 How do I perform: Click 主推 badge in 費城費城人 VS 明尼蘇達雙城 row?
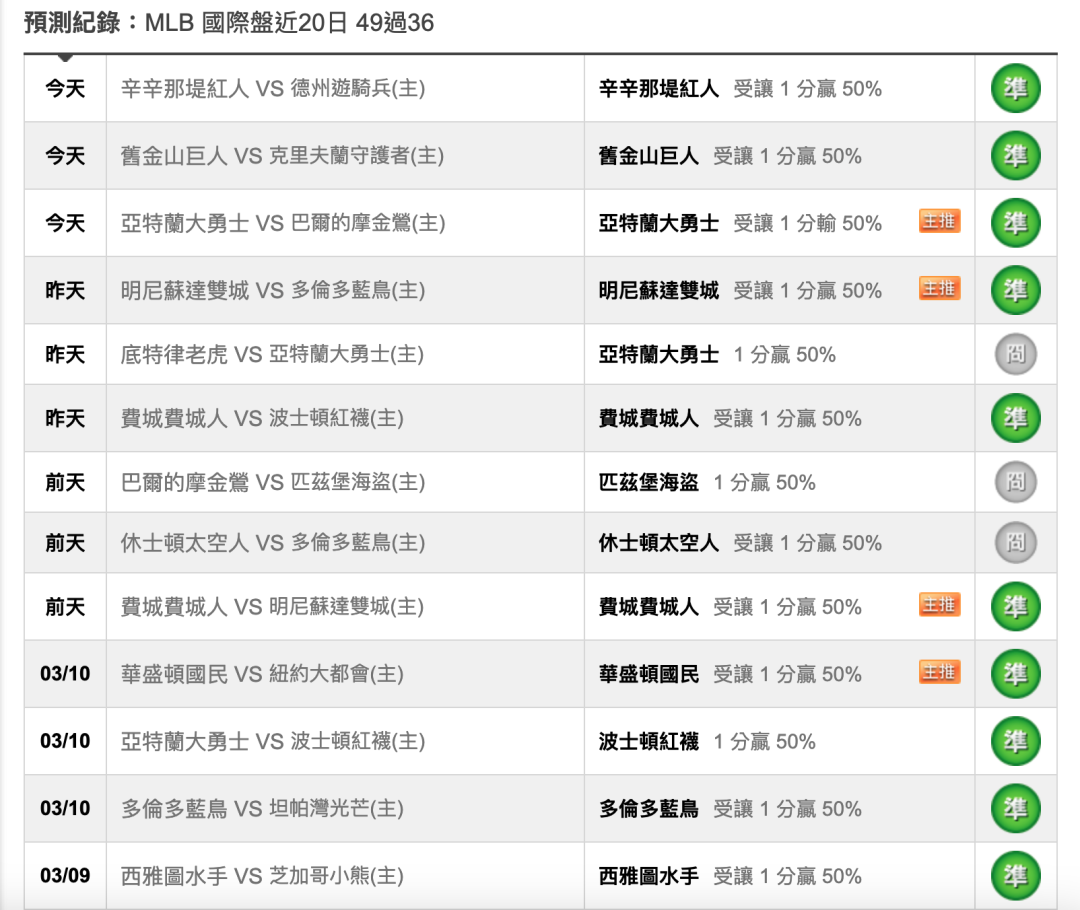point(939,605)
